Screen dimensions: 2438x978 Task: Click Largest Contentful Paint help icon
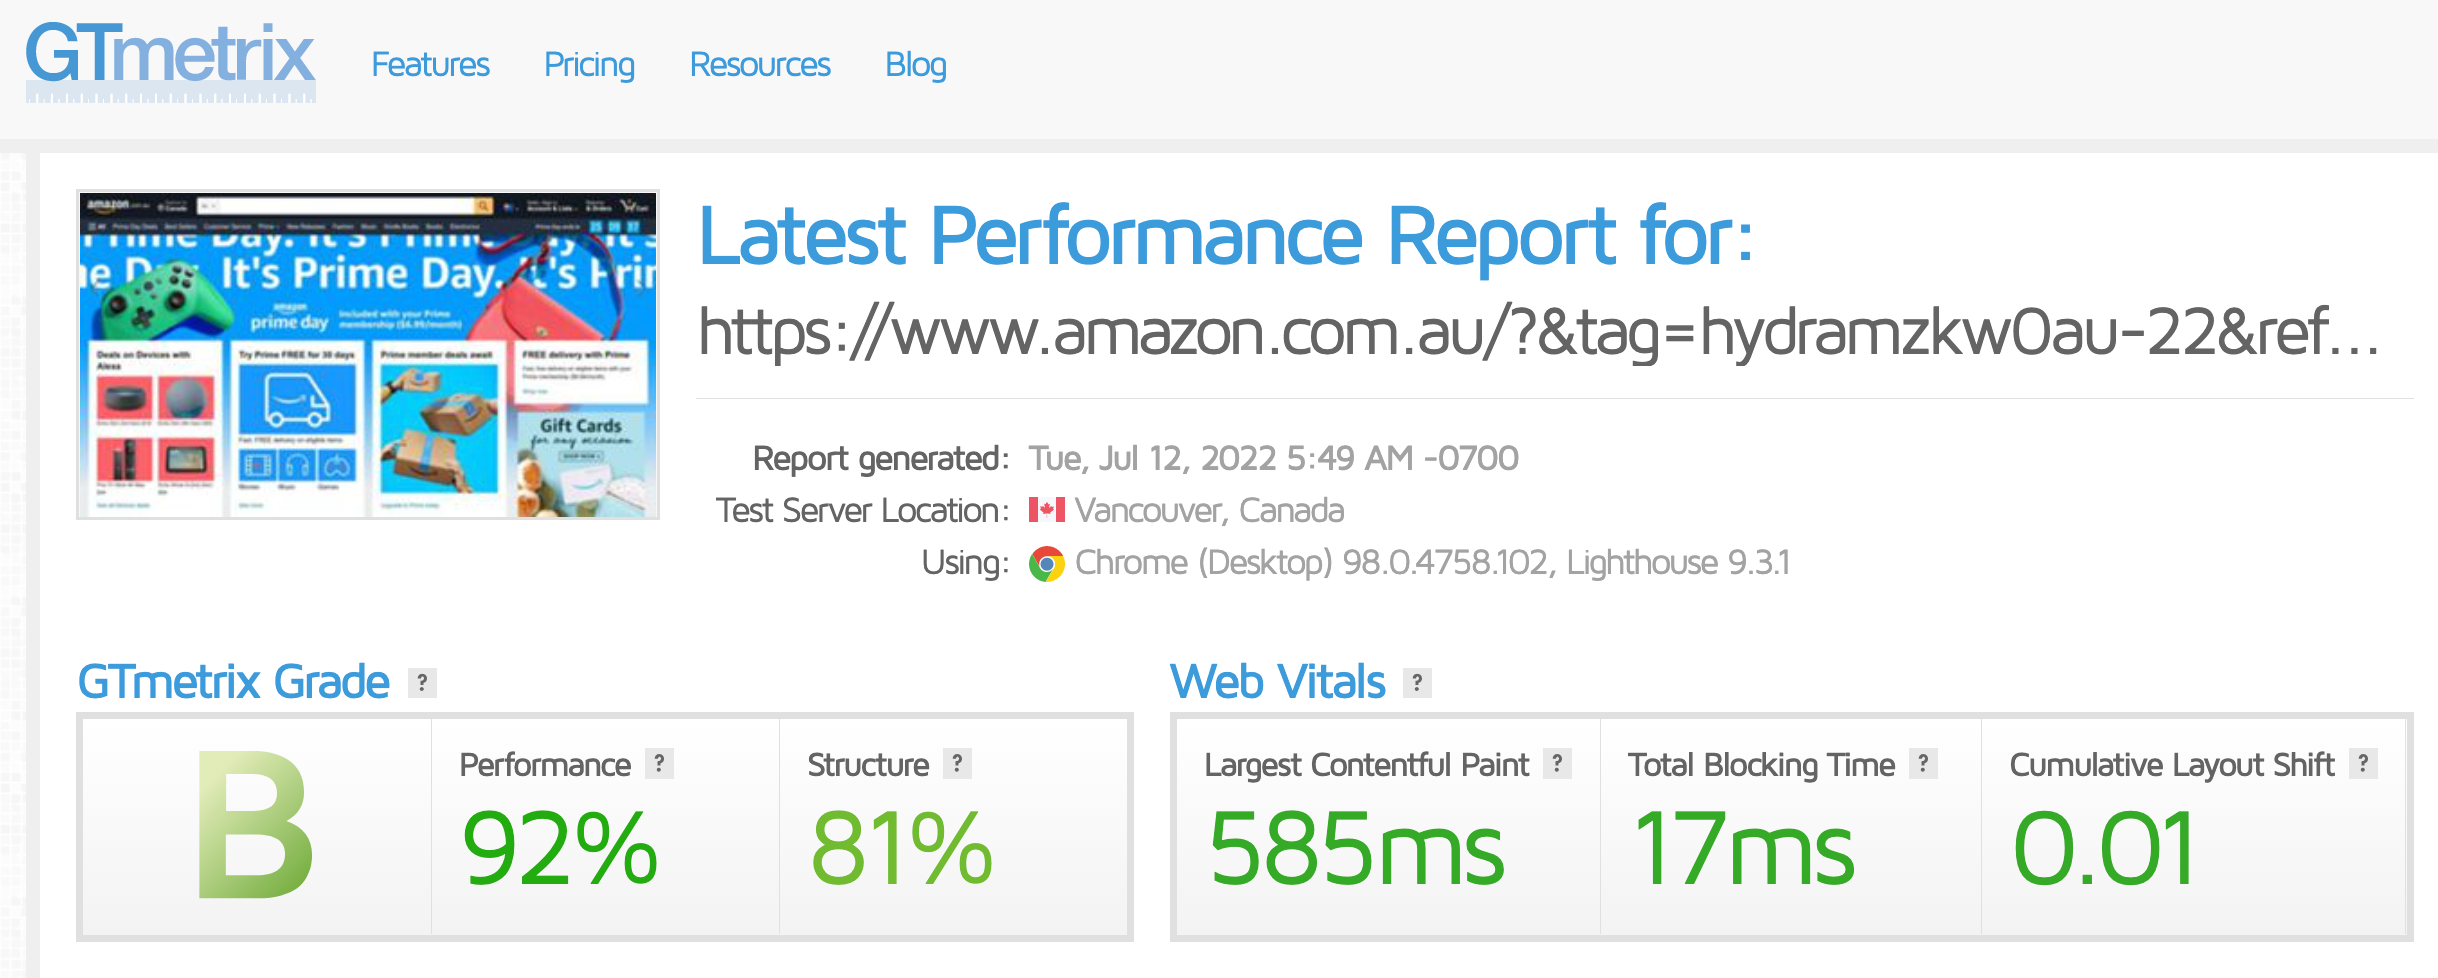(1557, 764)
